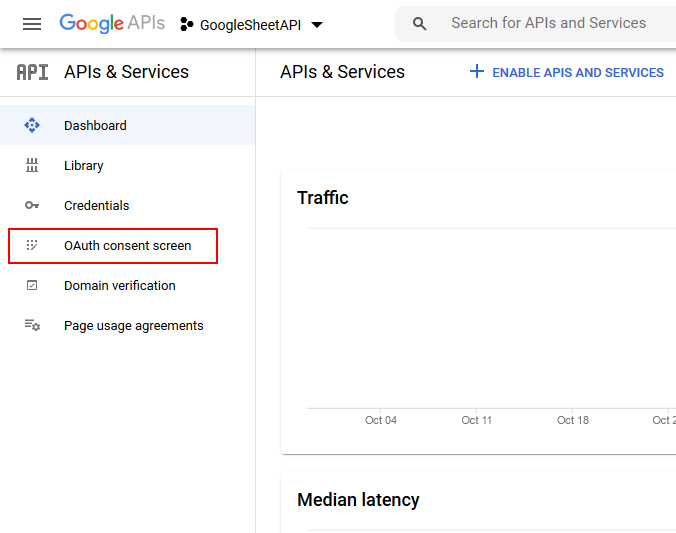The height and width of the screenshot is (533, 676).
Task: Navigate to Domain verification
Action: (119, 285)
